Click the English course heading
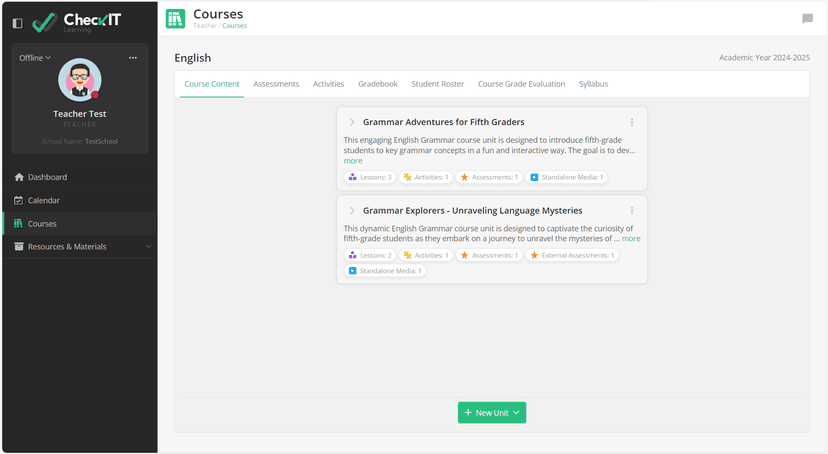828x454 pixels. (x=193, y=58)
